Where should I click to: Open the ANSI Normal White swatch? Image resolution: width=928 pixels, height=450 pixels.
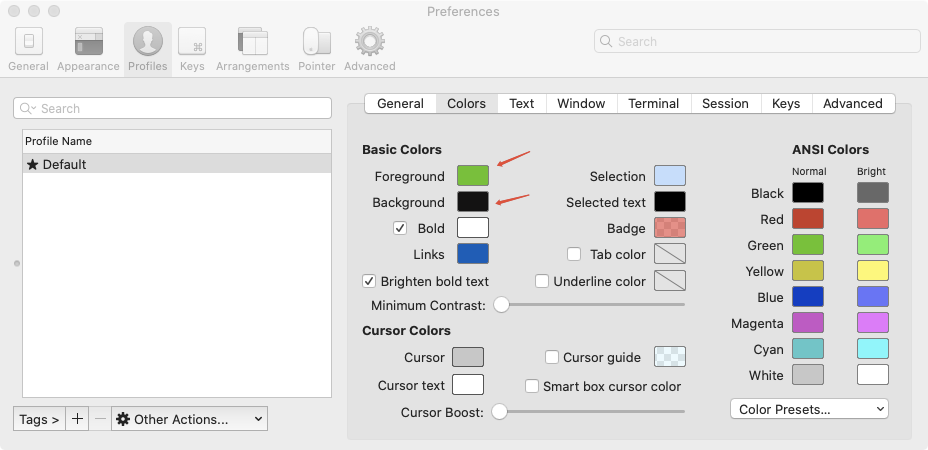point(808,375)
